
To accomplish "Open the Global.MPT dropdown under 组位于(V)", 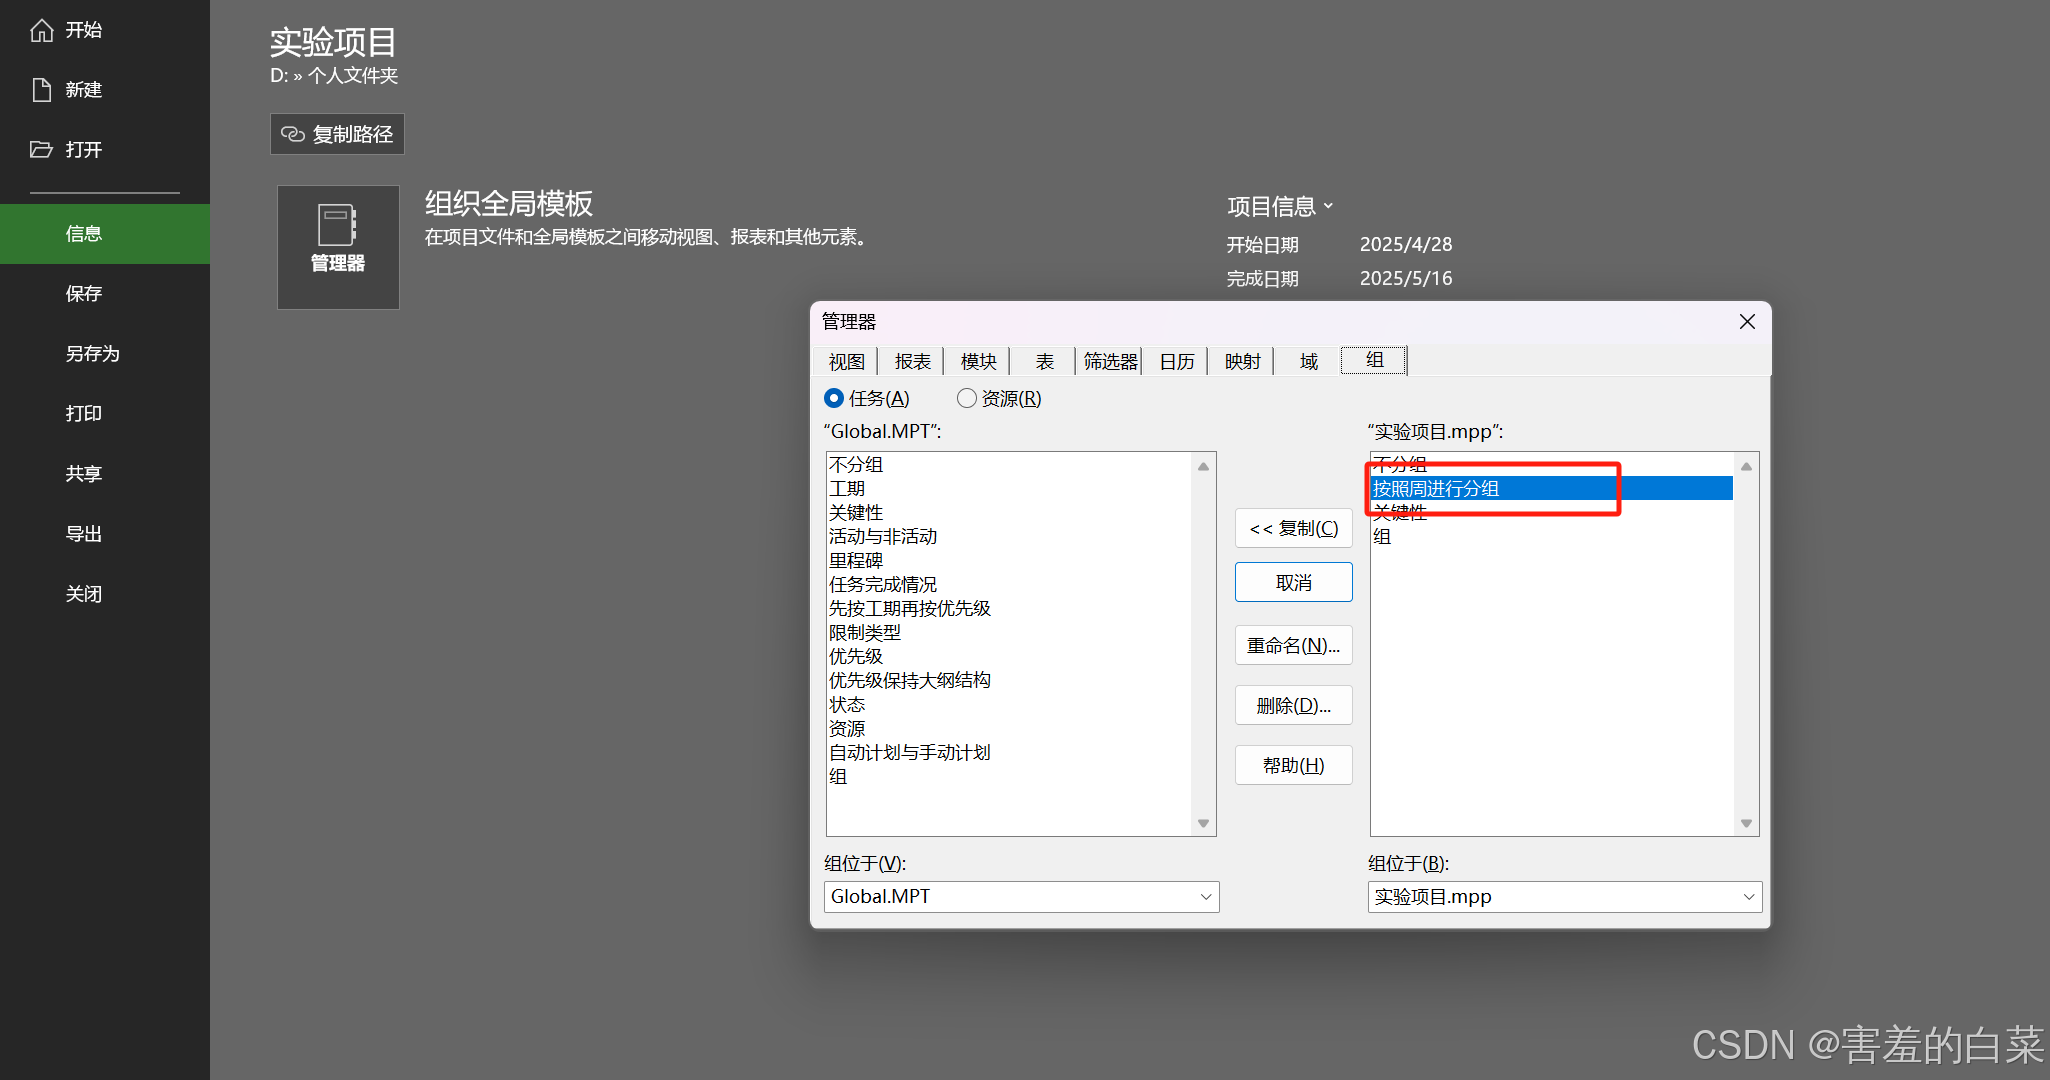I will pos(1206,897).
